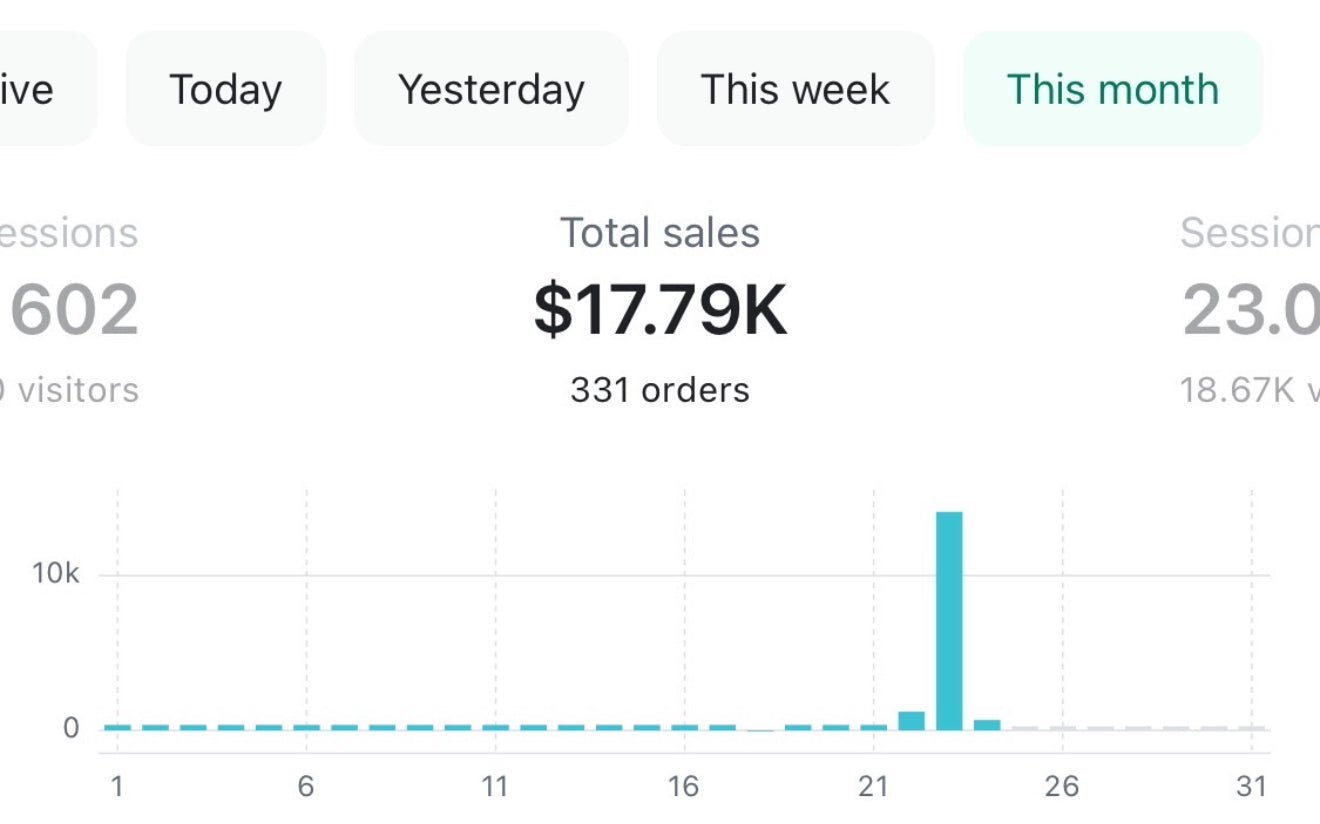This screenshot has width=1320, height=824.
Task: Click the day 11 x-axis label
Action: [495, 787]
